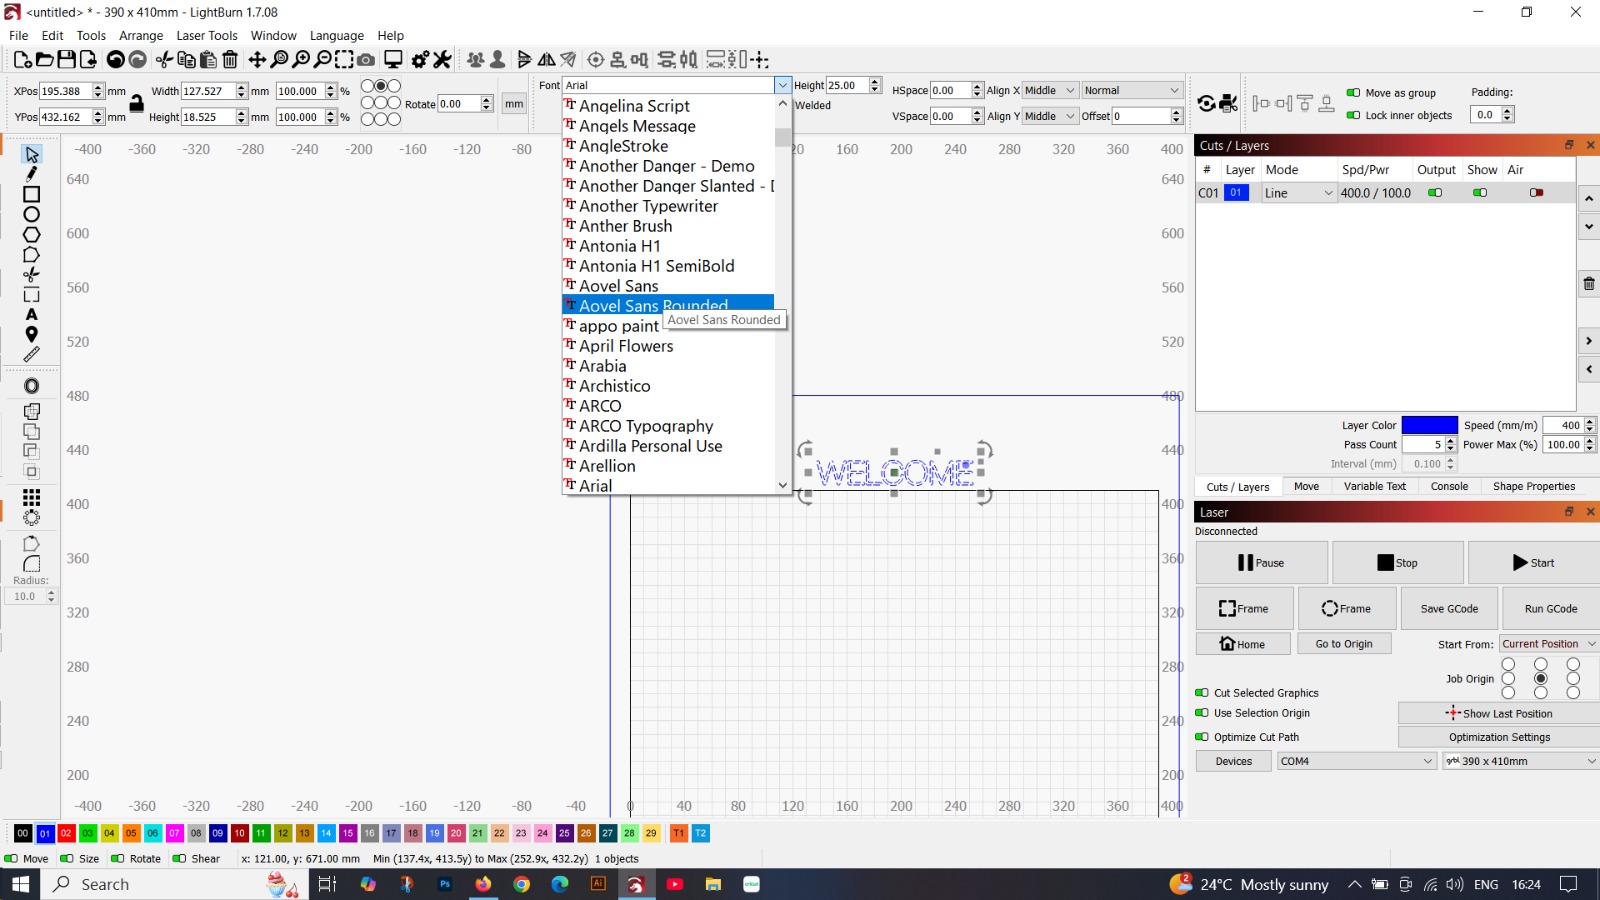This screenshot has width=1600, height=900.
Task: Open the layer Mode Line dropdown
Action: [1298, 193]
